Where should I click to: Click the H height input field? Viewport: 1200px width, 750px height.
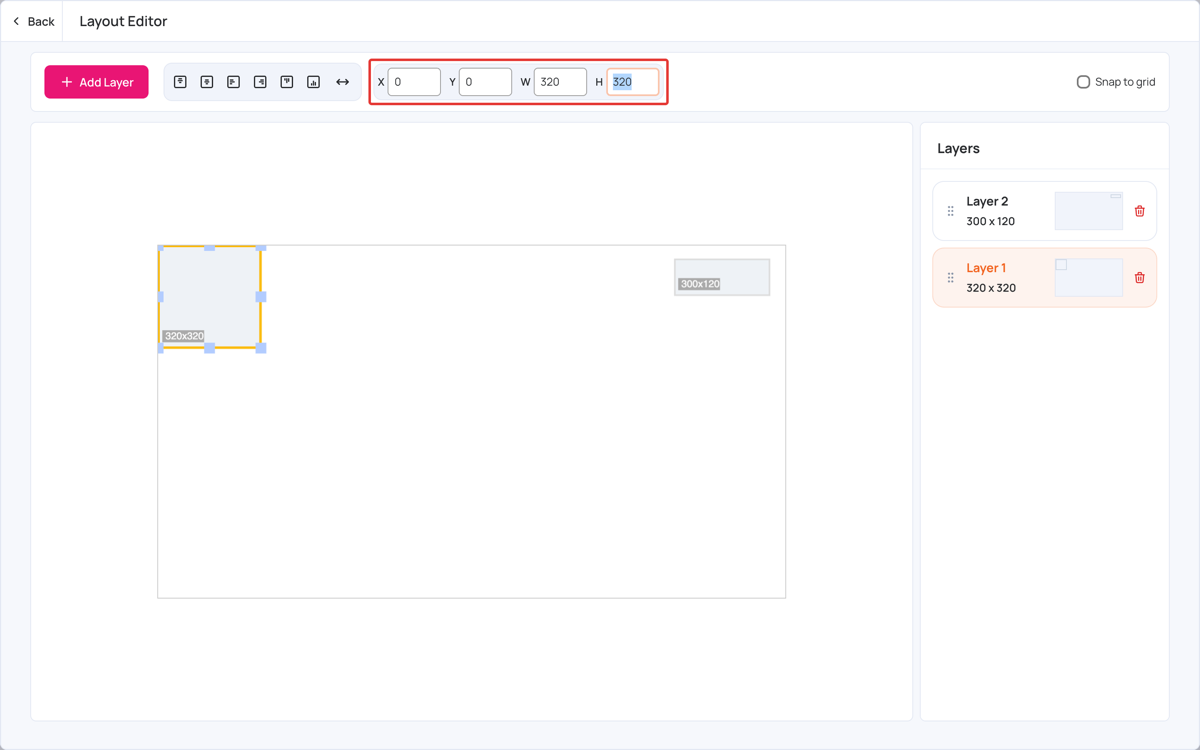coord(633,82)
